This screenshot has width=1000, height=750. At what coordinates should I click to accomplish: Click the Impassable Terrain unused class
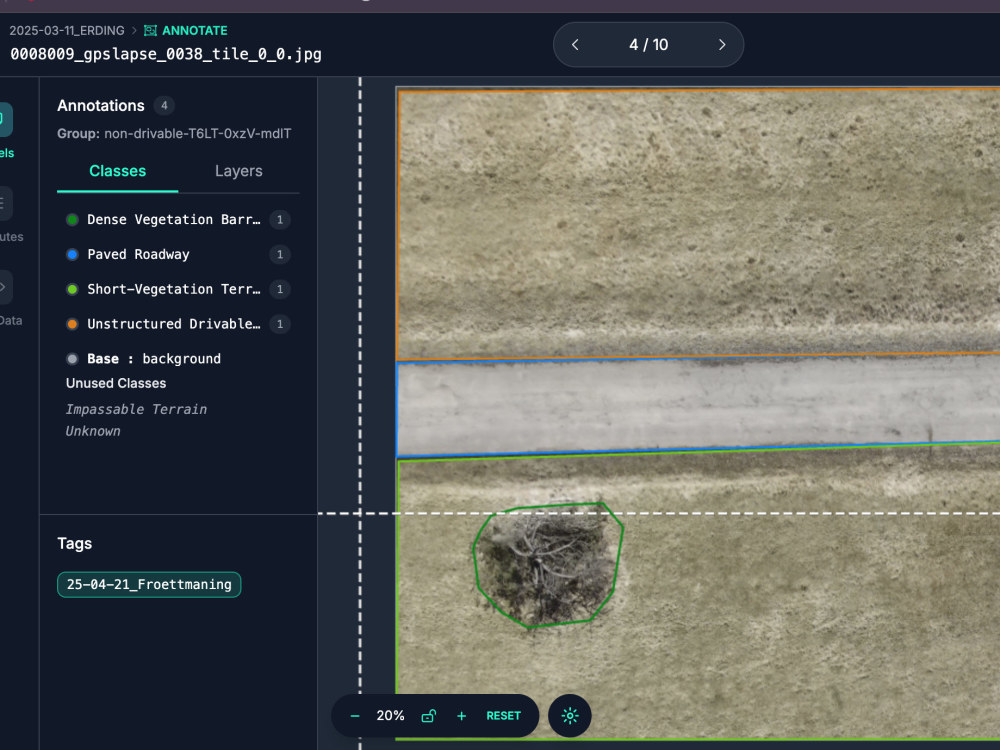[136, 409]
